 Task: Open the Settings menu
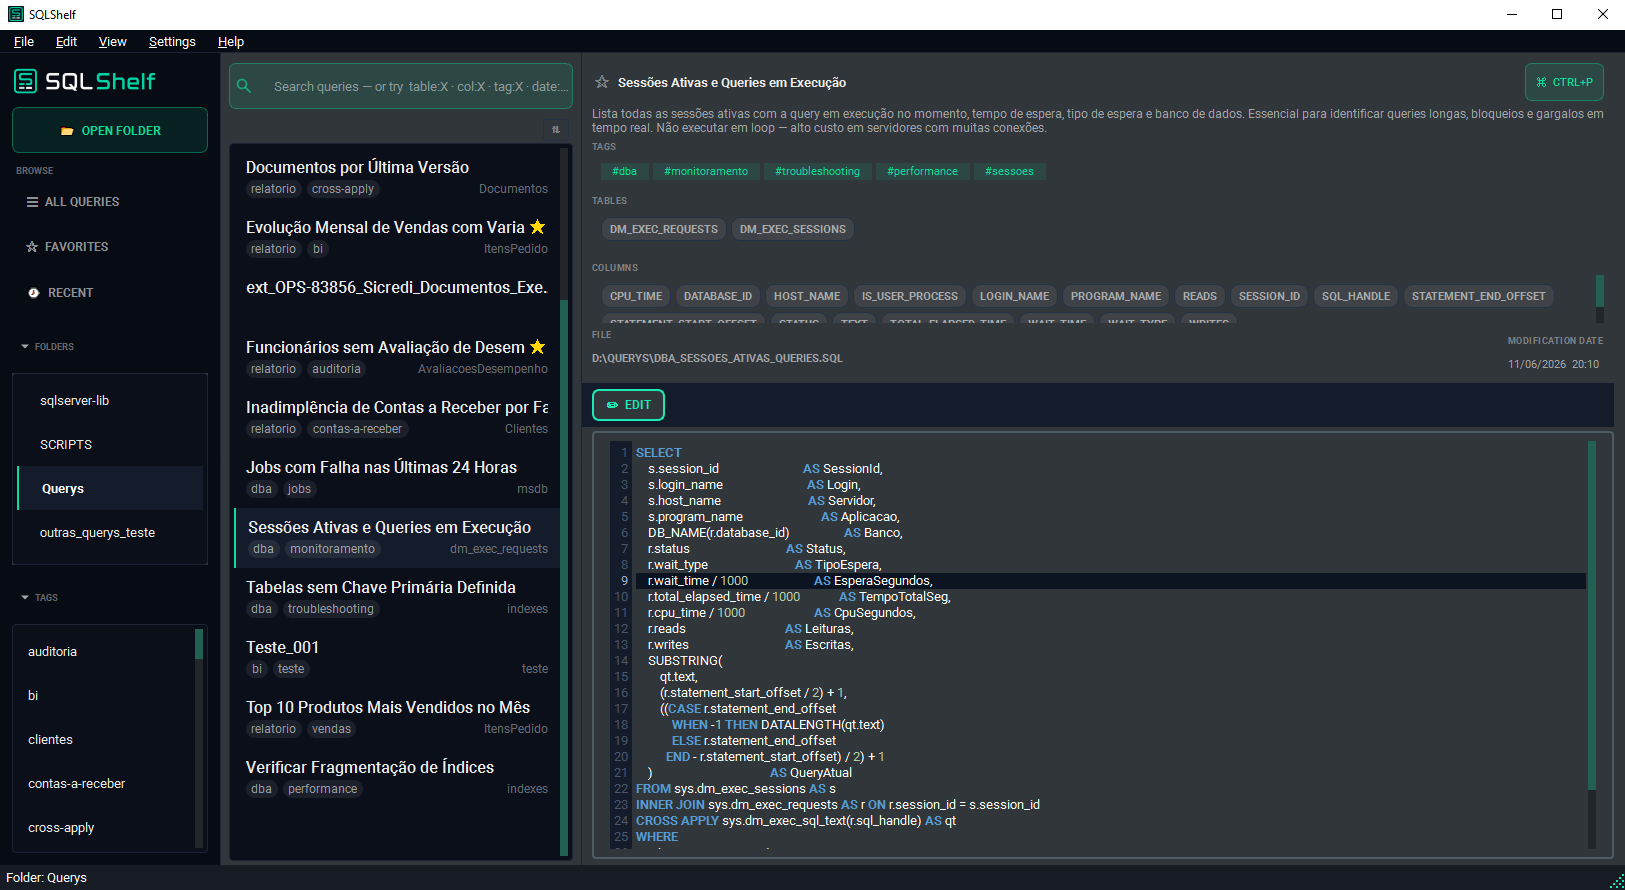tap(172, 42)
